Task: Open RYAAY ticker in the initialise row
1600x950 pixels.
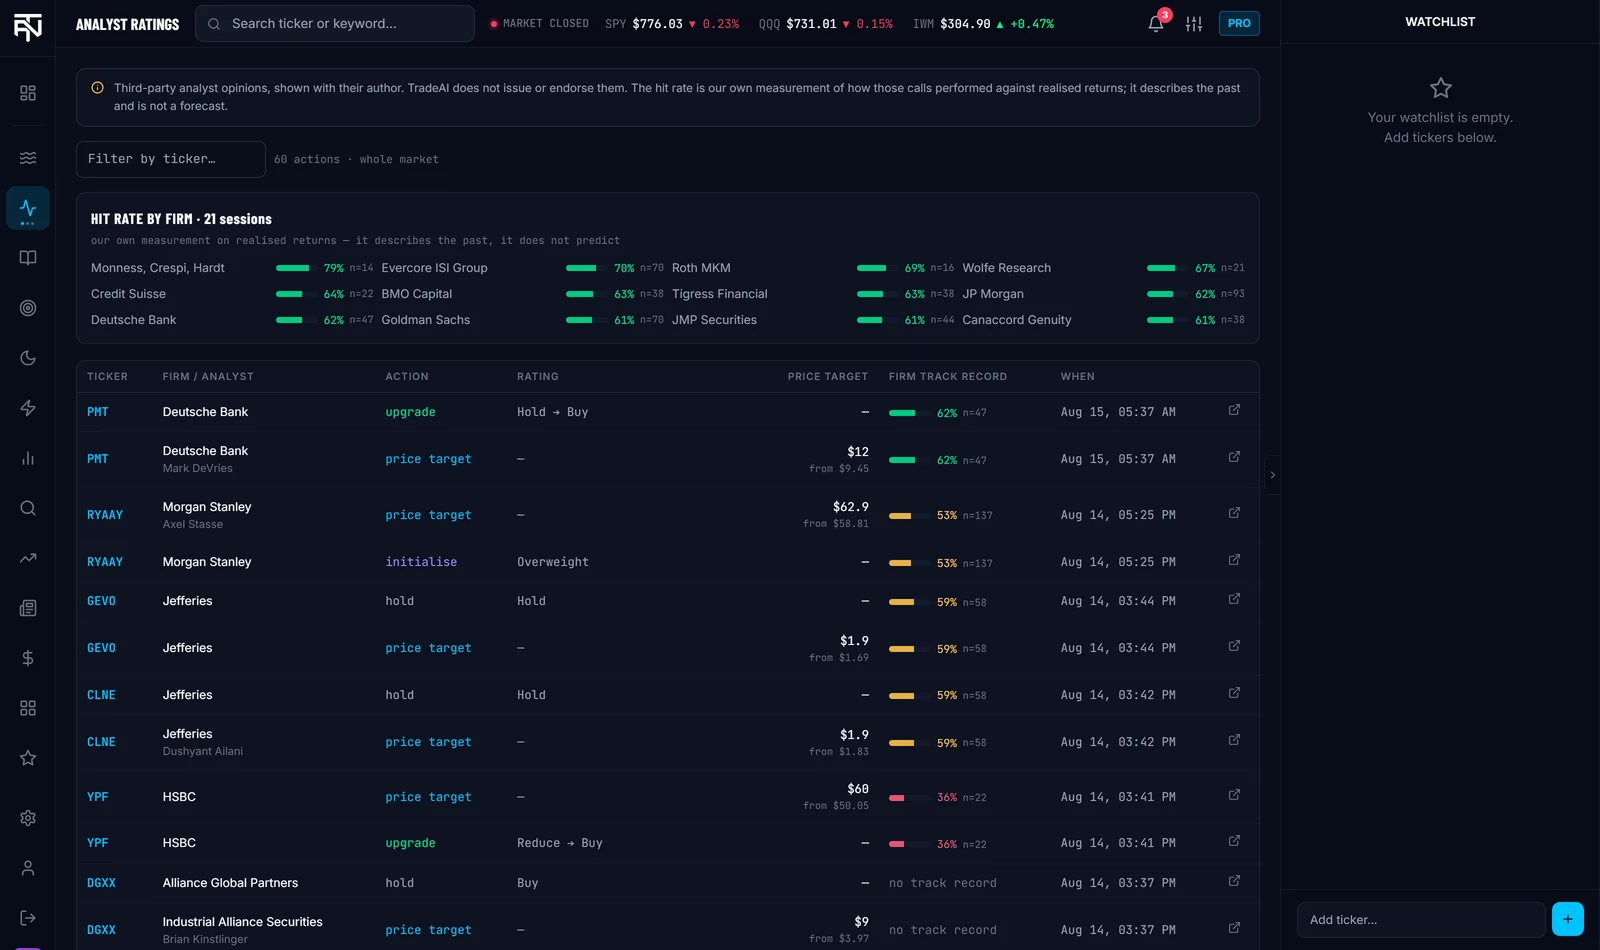Action: [105, 562]
